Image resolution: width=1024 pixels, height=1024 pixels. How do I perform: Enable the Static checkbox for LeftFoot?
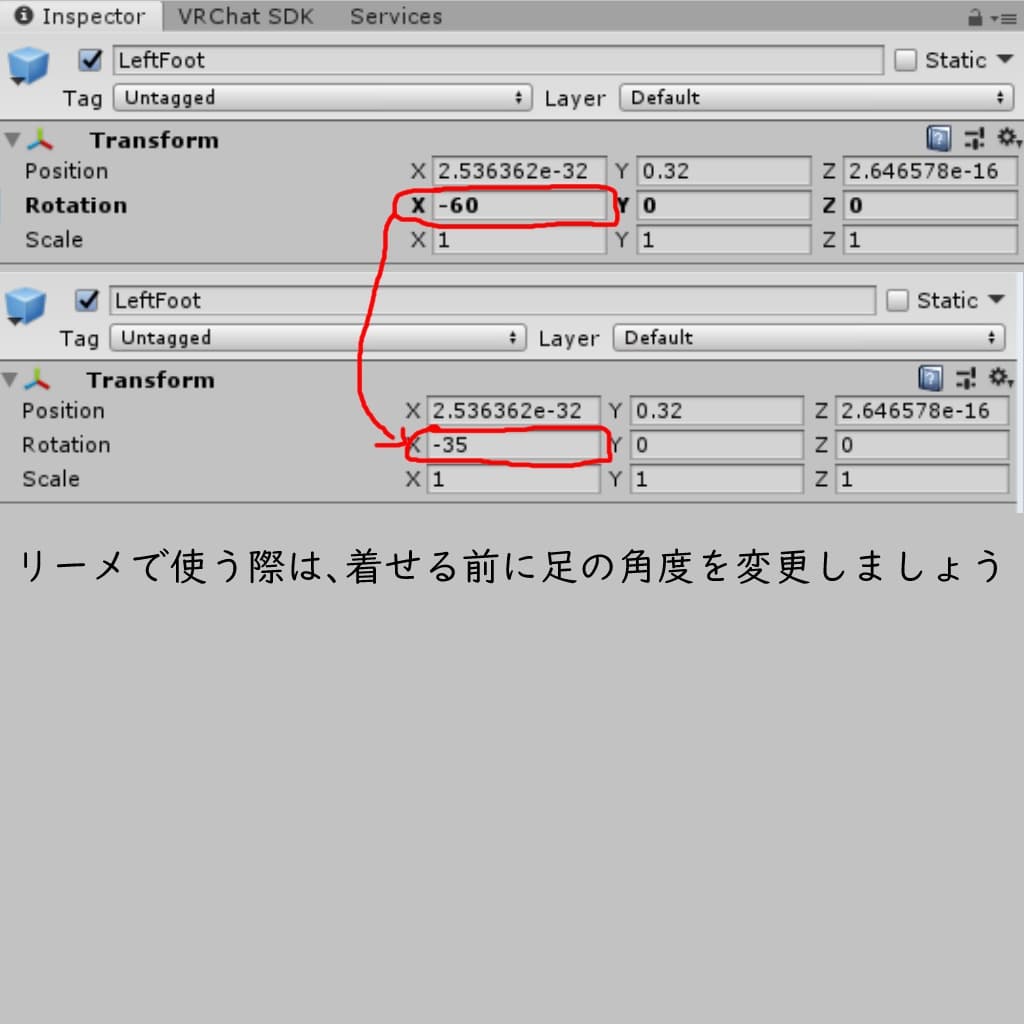pyautogui.click(x=904, y=59)
